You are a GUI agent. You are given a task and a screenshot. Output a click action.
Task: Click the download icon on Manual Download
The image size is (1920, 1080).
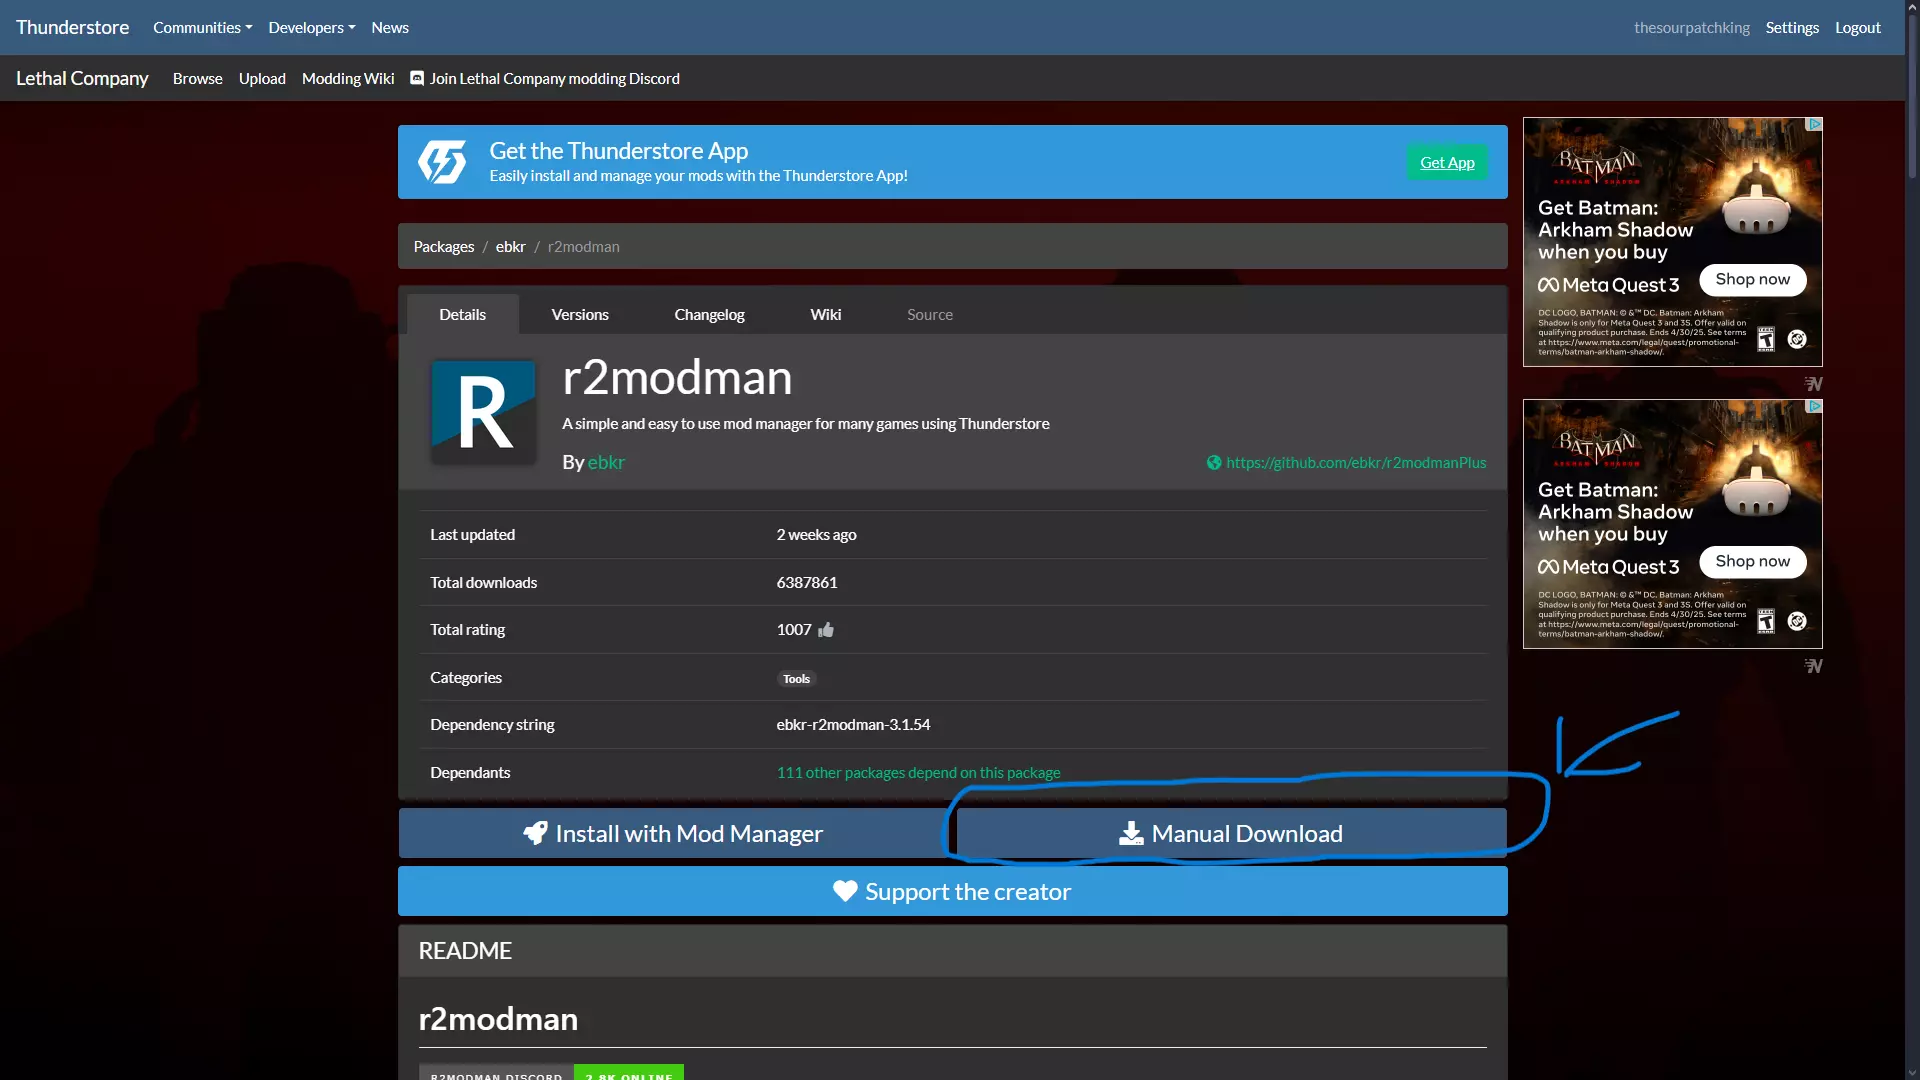[1131, 833]
